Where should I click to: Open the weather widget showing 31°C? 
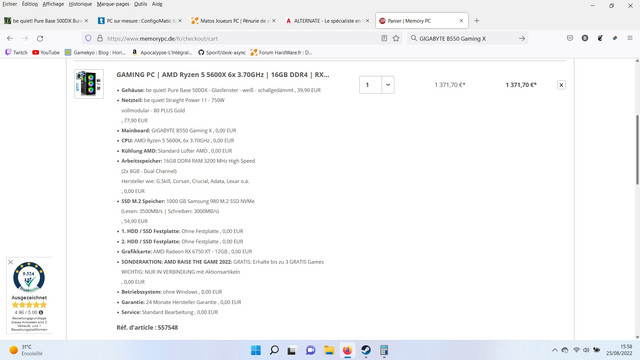pos(26,350)
